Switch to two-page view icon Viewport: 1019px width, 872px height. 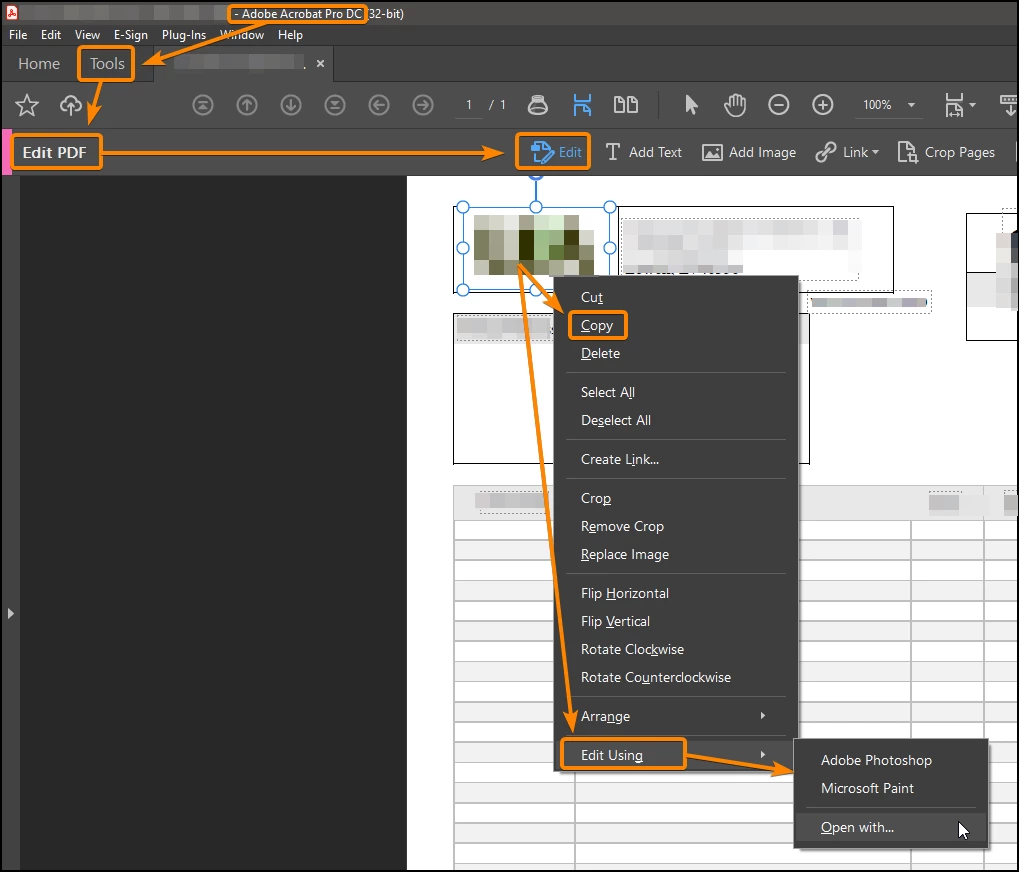tap(626, 105)
